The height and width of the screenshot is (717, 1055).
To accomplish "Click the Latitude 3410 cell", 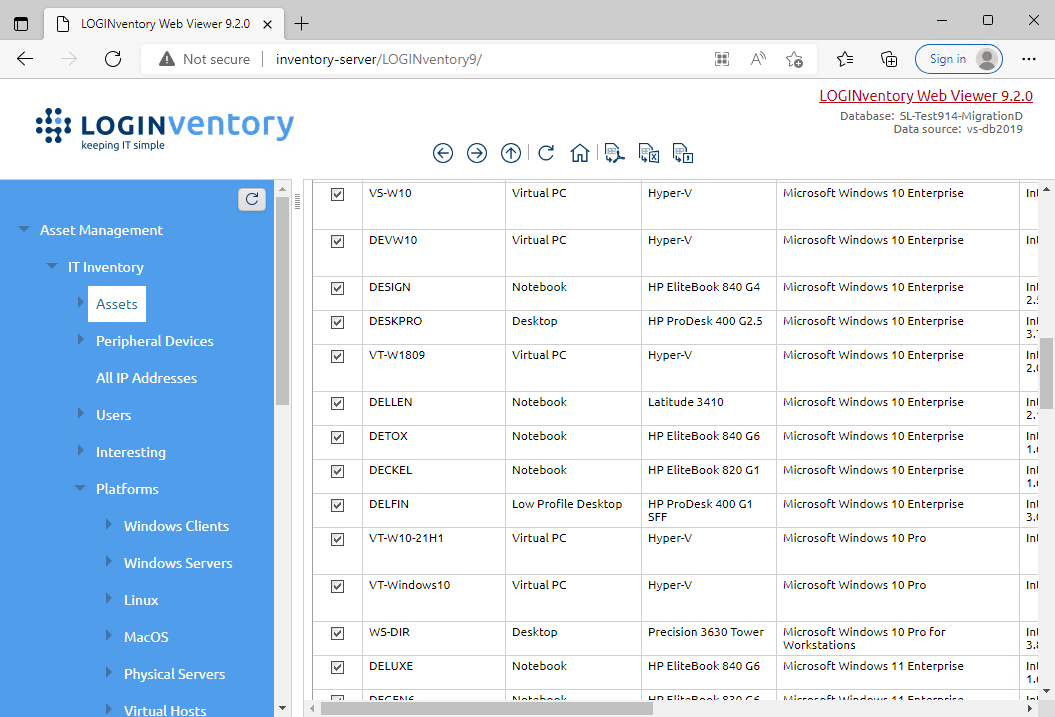I will (x=708, y=408).
